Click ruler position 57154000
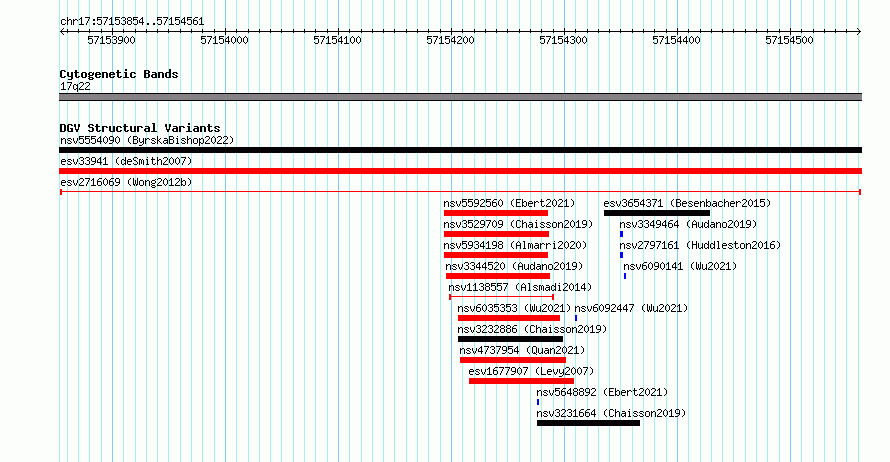The width and height of the screenshot is (890, 462). [x=224, y=40]
